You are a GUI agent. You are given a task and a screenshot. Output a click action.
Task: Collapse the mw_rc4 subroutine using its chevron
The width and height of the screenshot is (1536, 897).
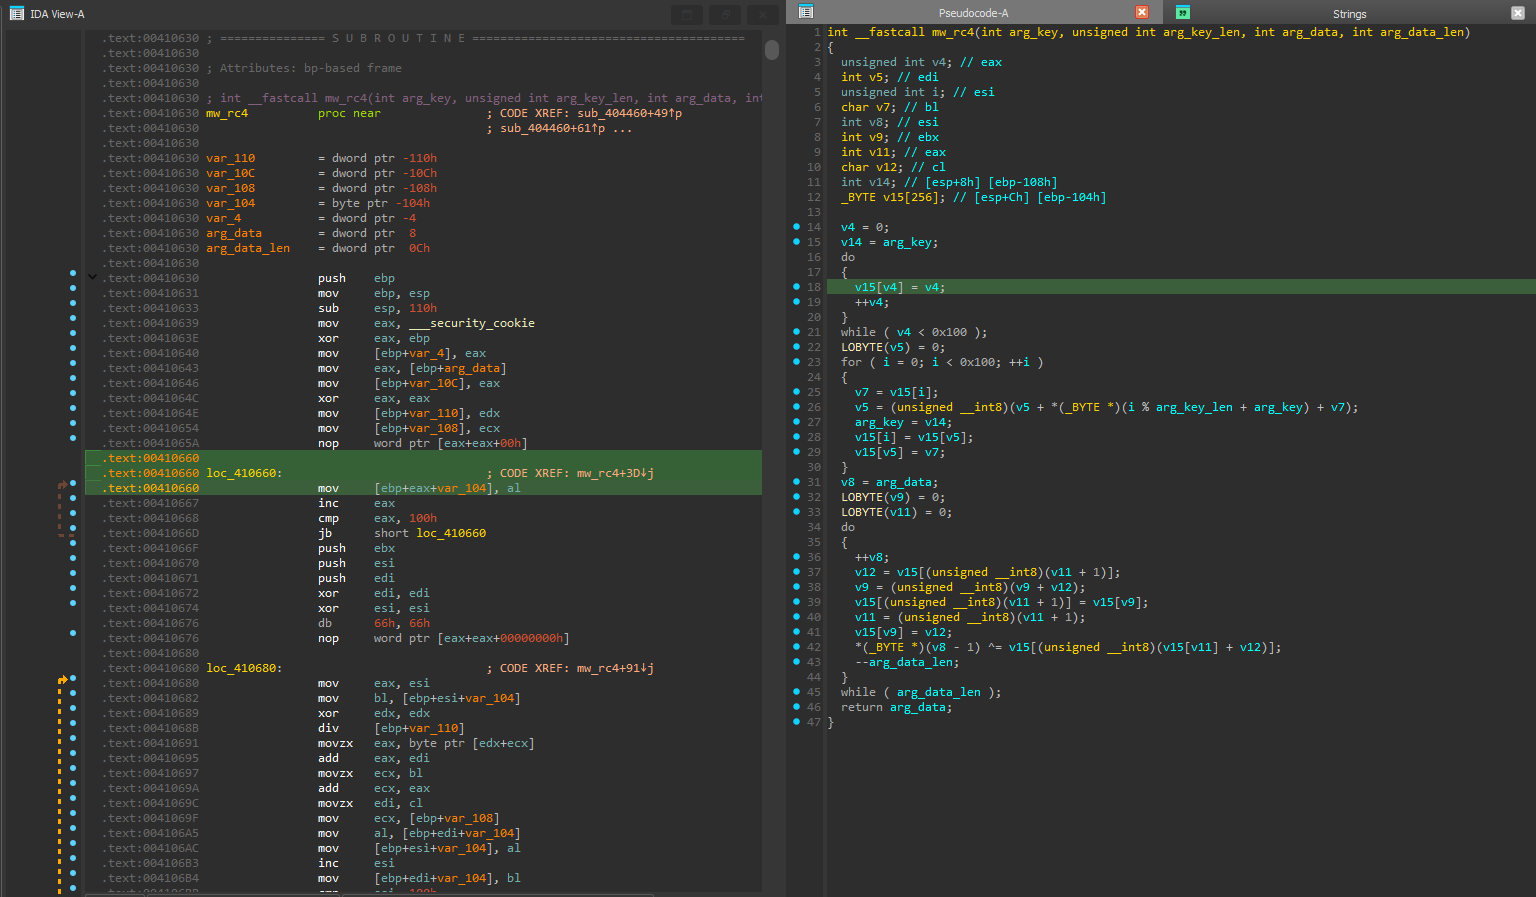click(92, 277)
